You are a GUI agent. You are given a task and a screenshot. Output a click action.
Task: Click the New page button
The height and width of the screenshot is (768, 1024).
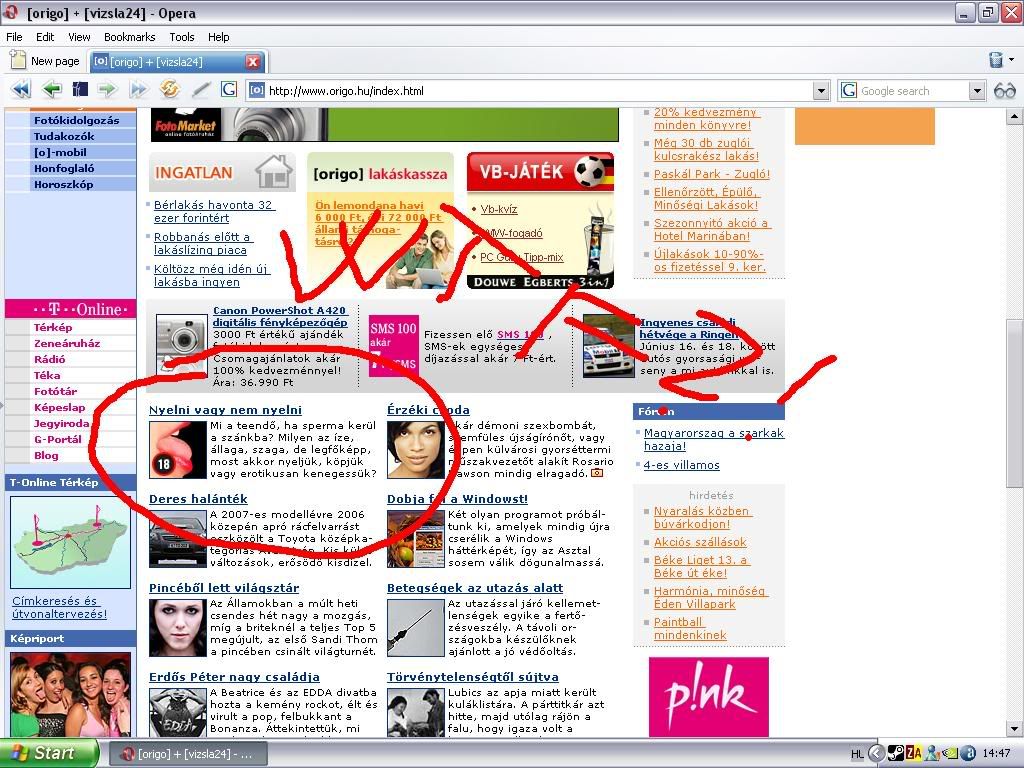[45, 61]
